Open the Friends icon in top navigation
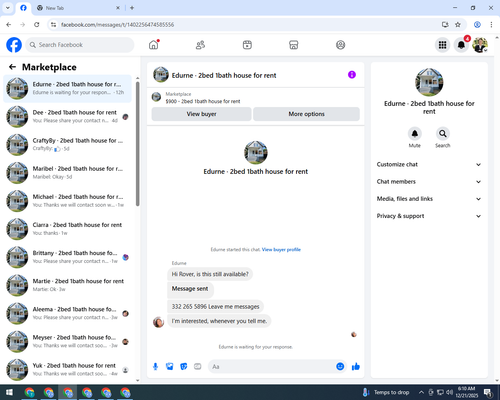 coord(200,45)
